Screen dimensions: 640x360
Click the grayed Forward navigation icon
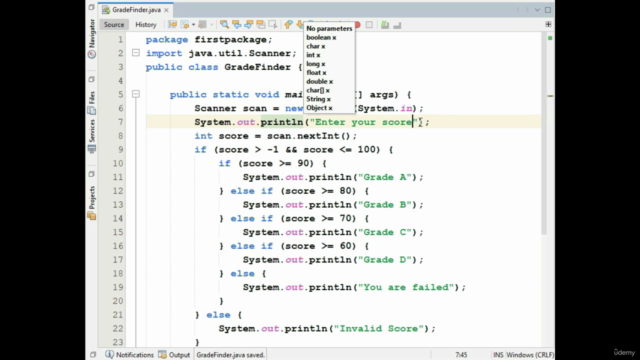point(202,25)
